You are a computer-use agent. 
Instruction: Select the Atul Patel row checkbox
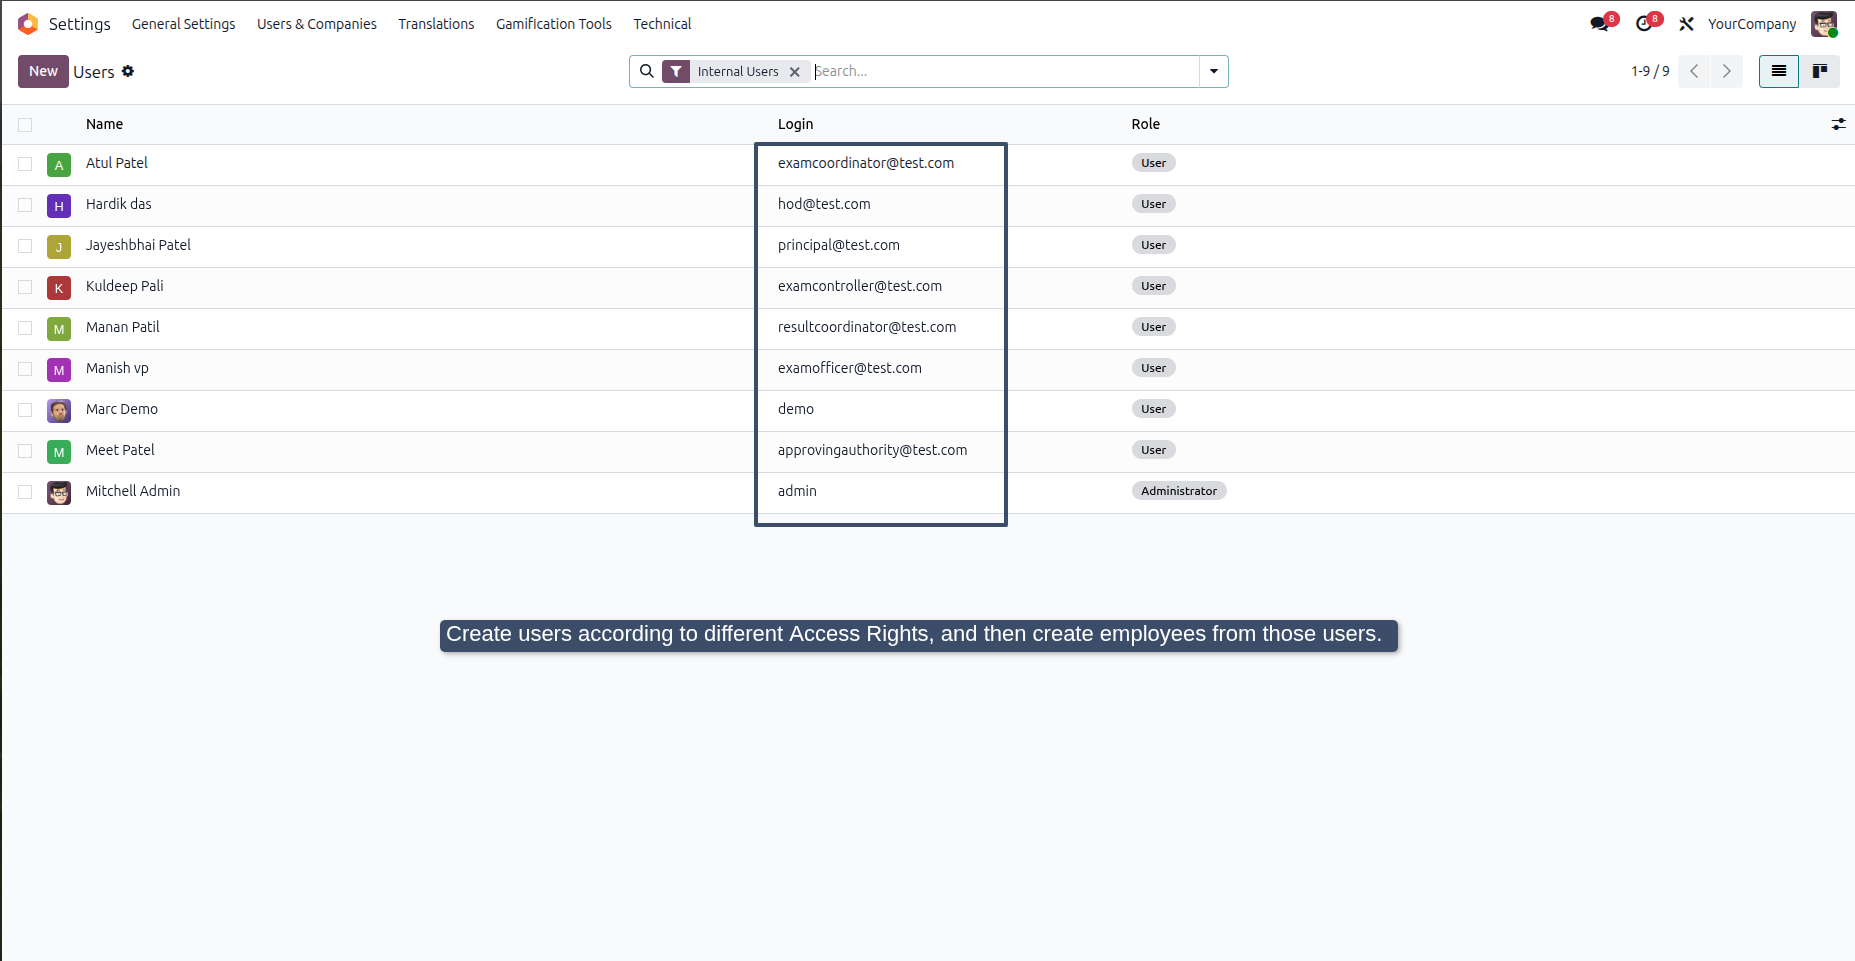(x=25, y=164)
